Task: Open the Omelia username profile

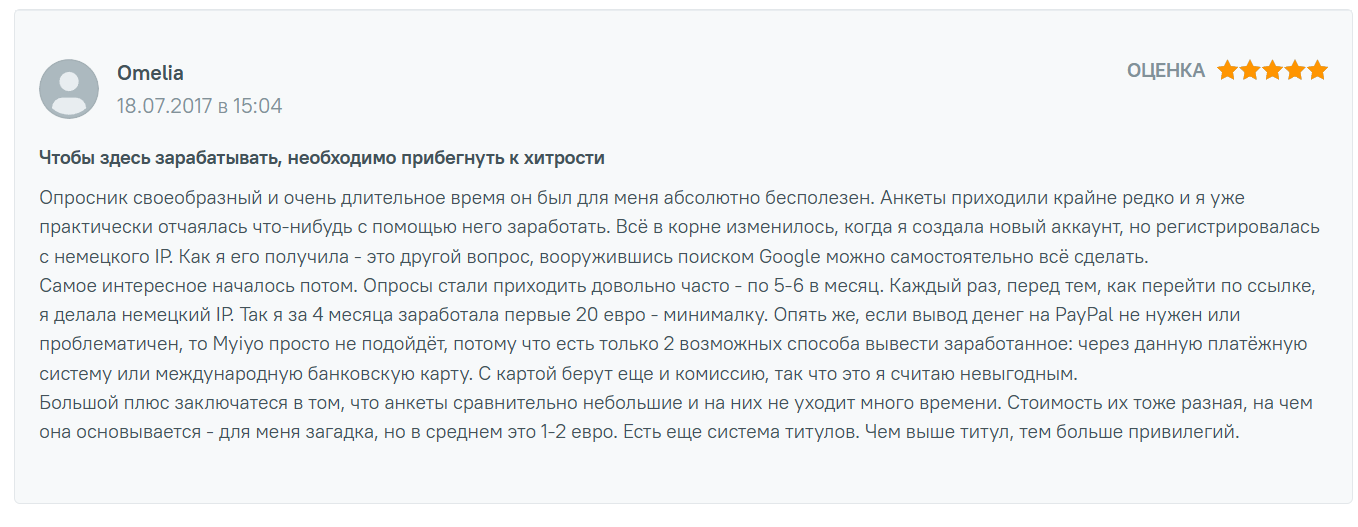Action: point(150,73)
